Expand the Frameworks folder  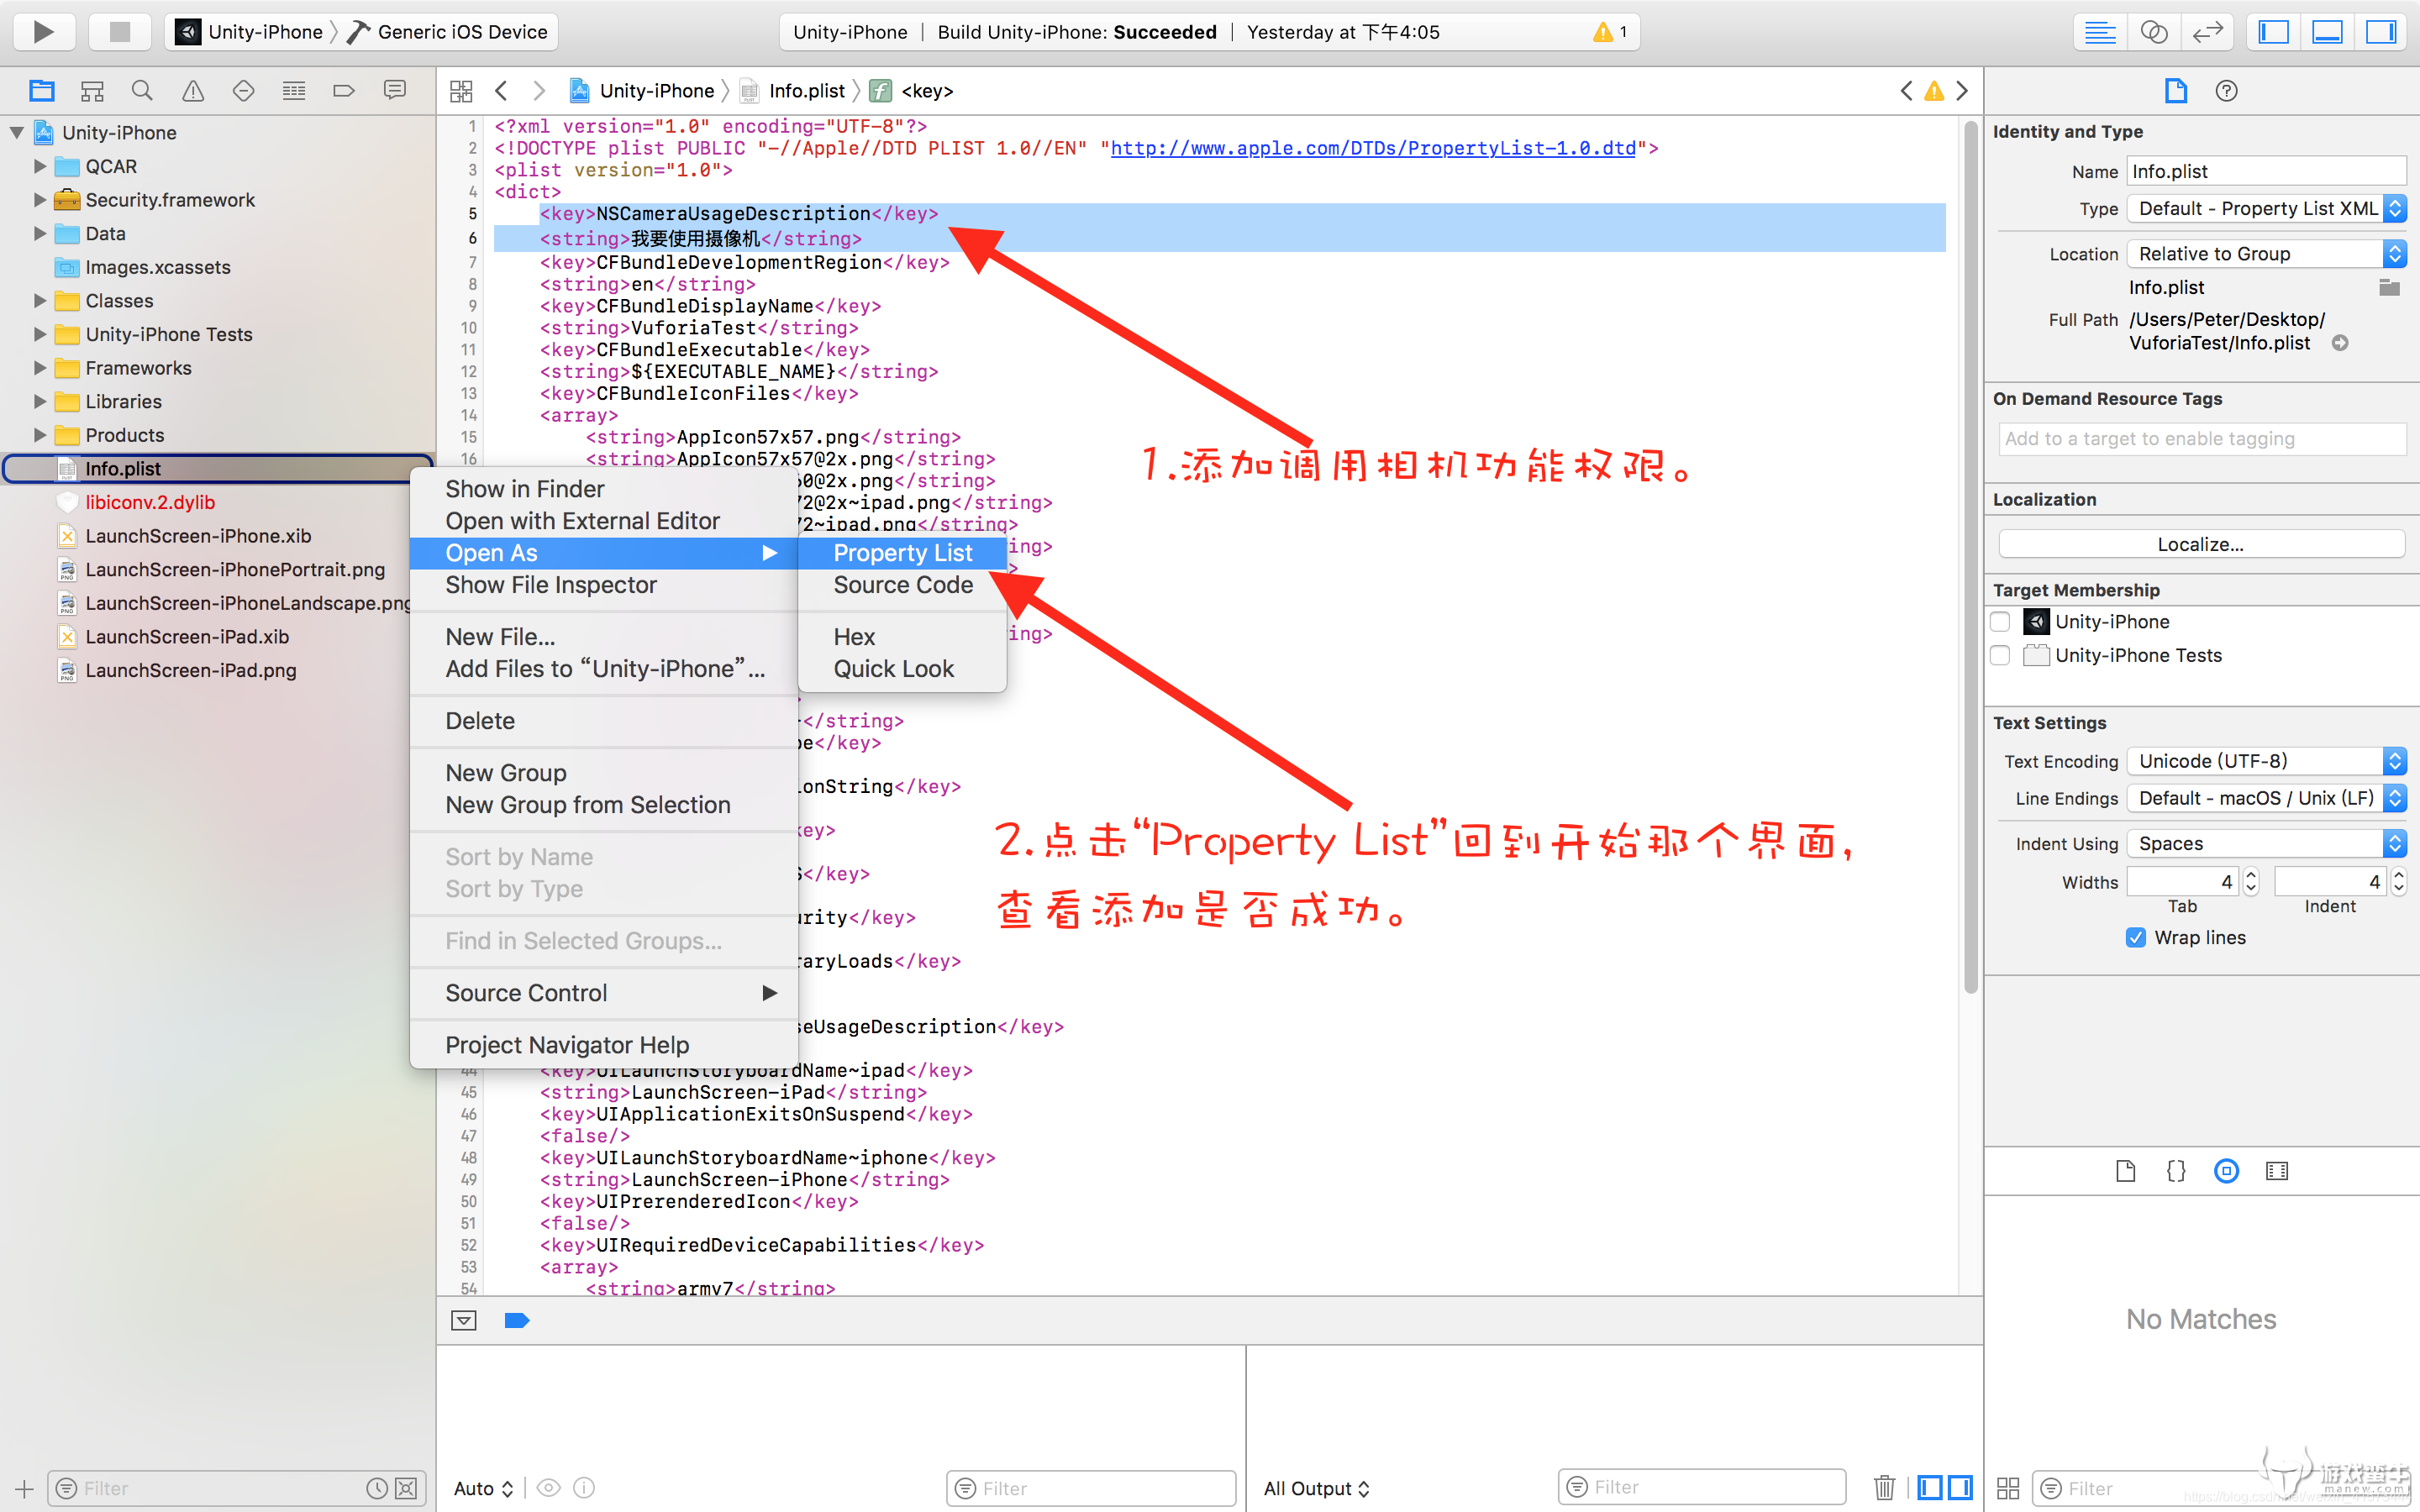pyautogui.click(x=40, y=368)
